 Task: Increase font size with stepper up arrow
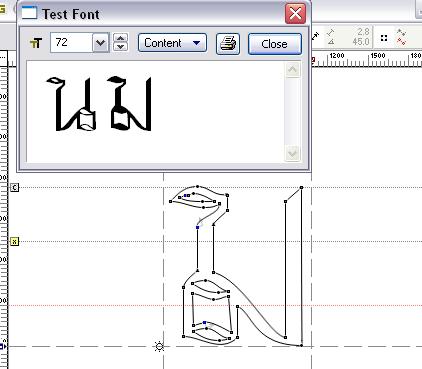(121, 38)
